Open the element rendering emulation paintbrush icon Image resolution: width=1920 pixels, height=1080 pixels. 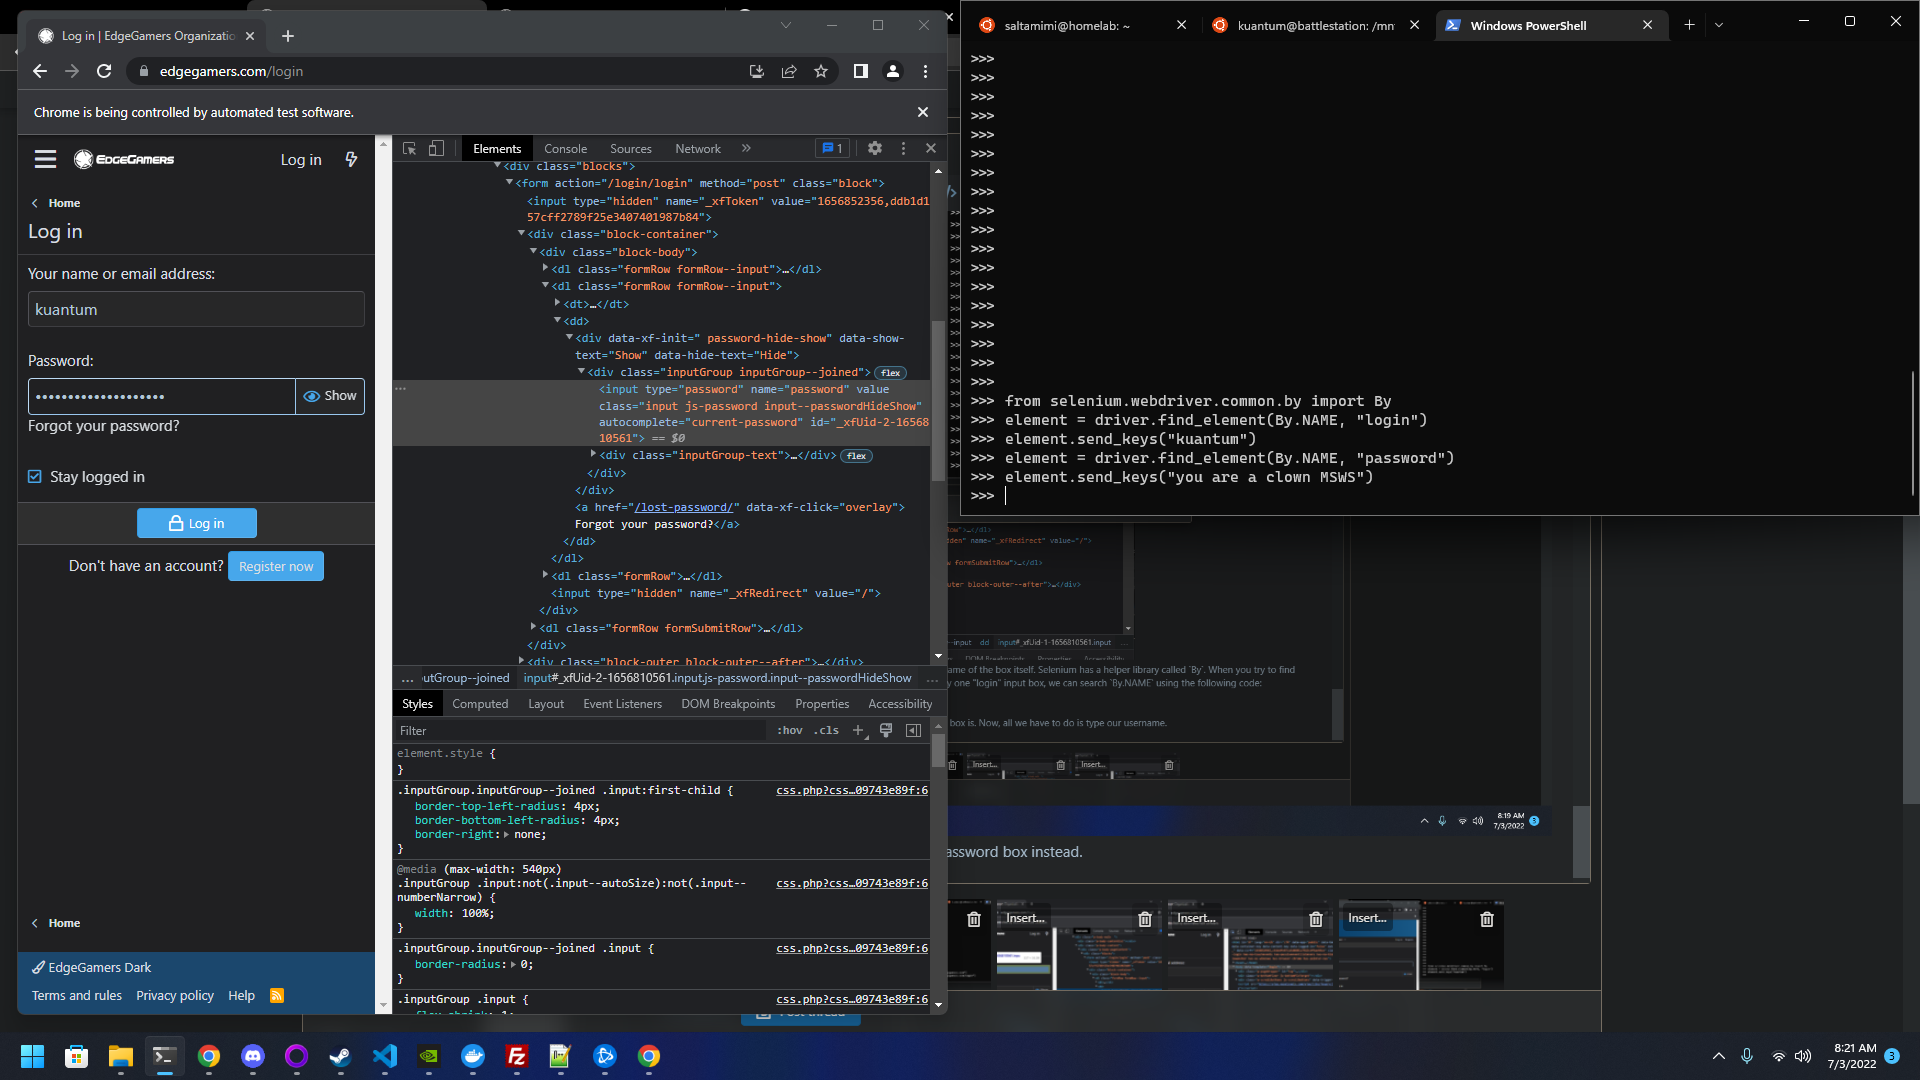click(x=886, y=731)
